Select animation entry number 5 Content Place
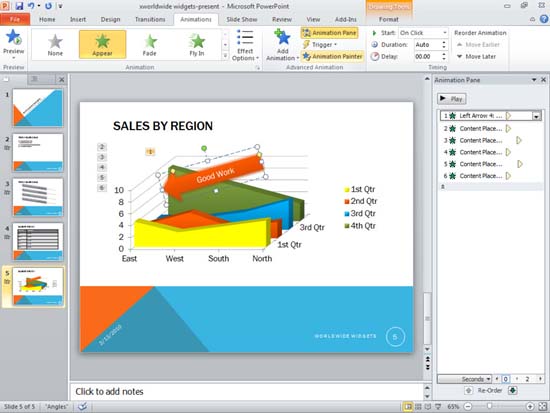The height and width of the screenshot is (413, 550). pos(490,164)
